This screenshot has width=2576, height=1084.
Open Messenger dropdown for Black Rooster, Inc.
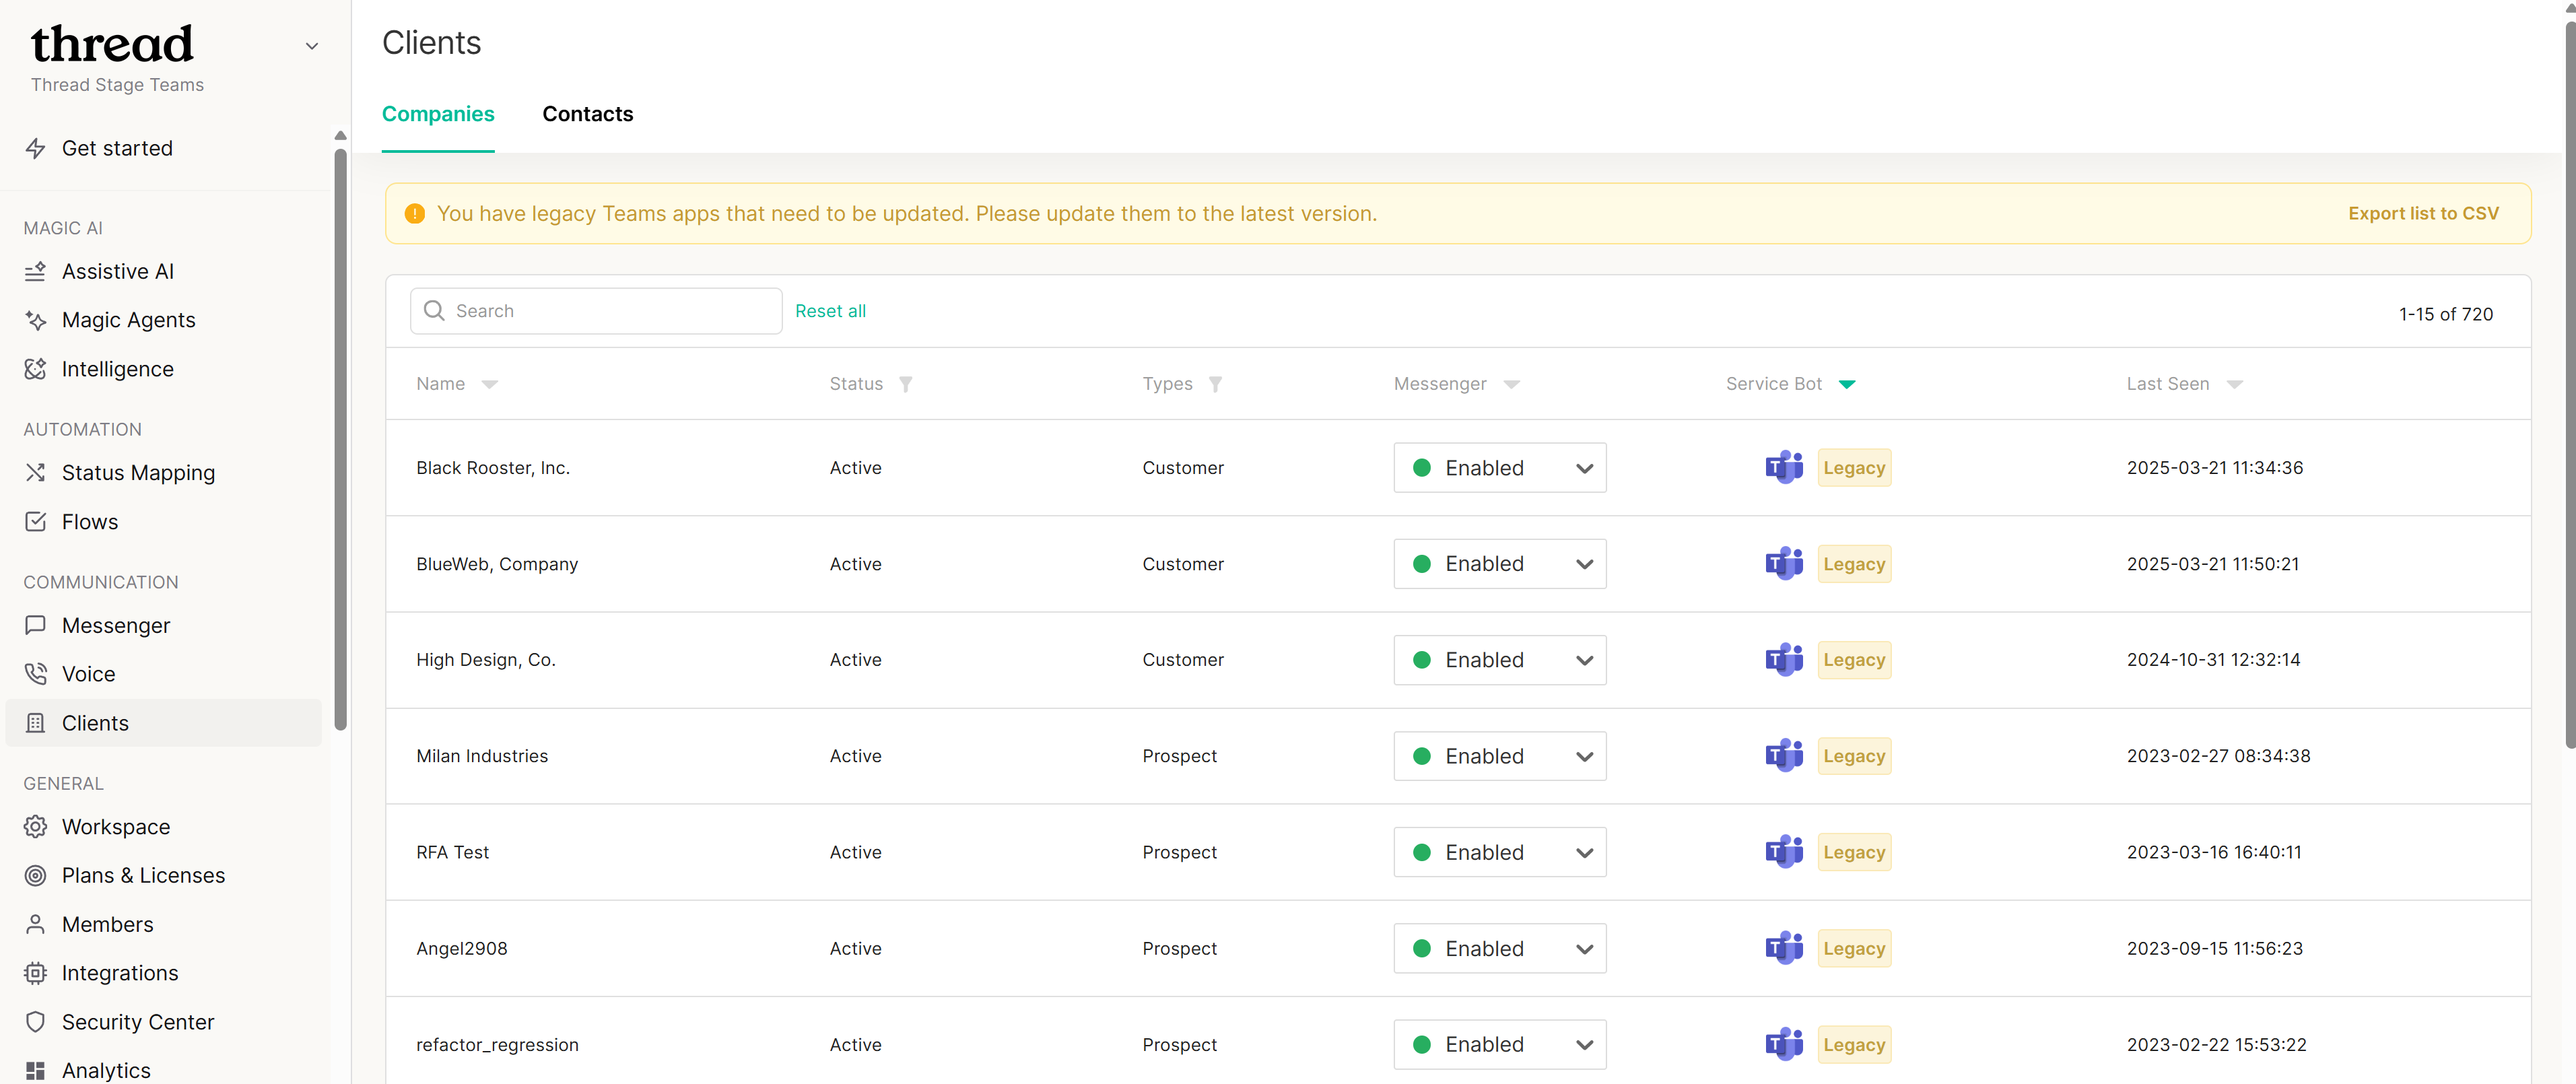pyautogui.click(x=1499, y=467)
